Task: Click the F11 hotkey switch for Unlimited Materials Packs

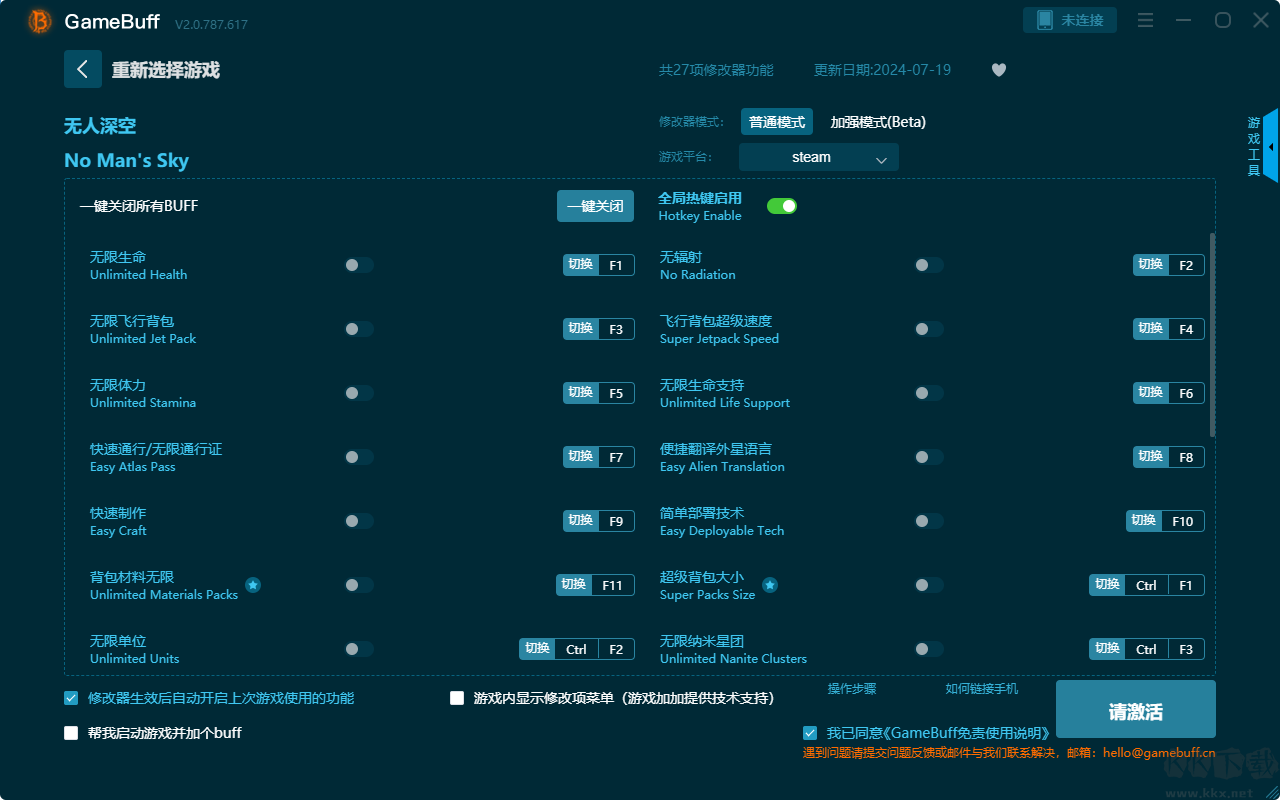Action: [595, 585]
